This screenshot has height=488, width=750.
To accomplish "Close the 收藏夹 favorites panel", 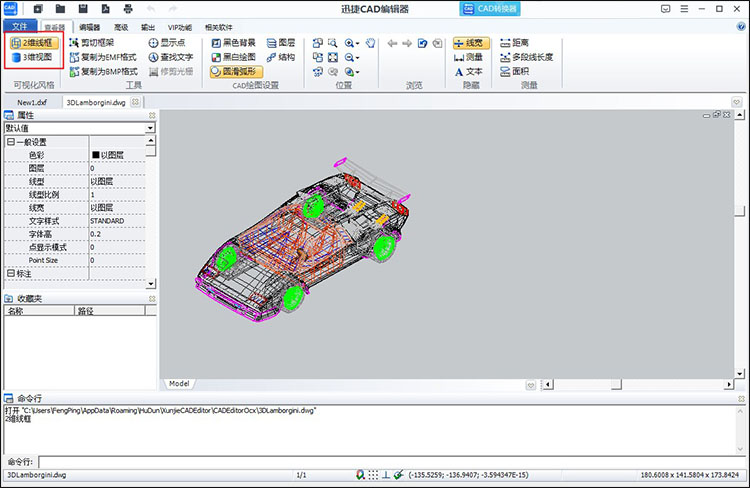I will [152, 299].
